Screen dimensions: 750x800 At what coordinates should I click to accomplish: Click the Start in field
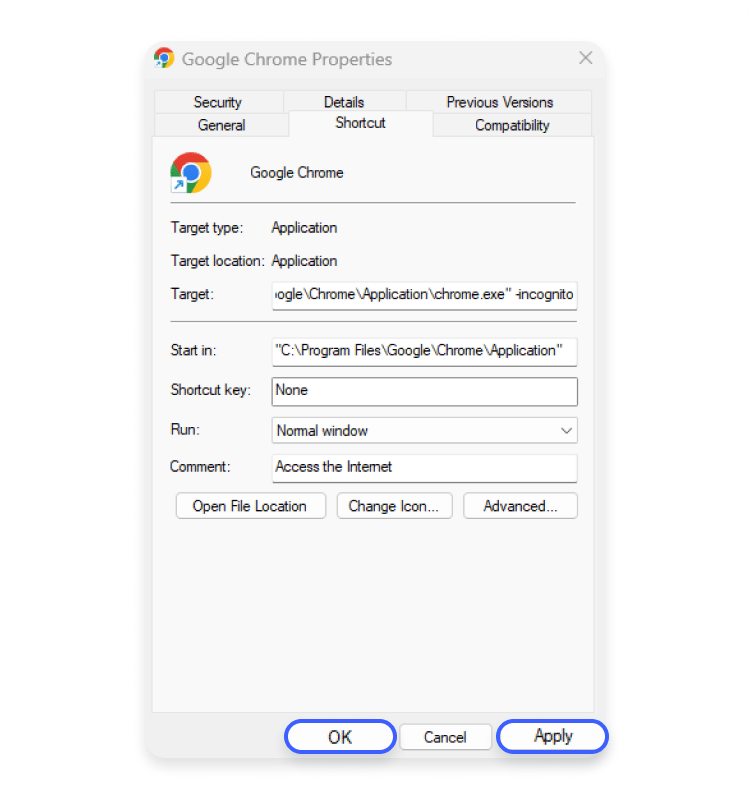pos(424,351)
